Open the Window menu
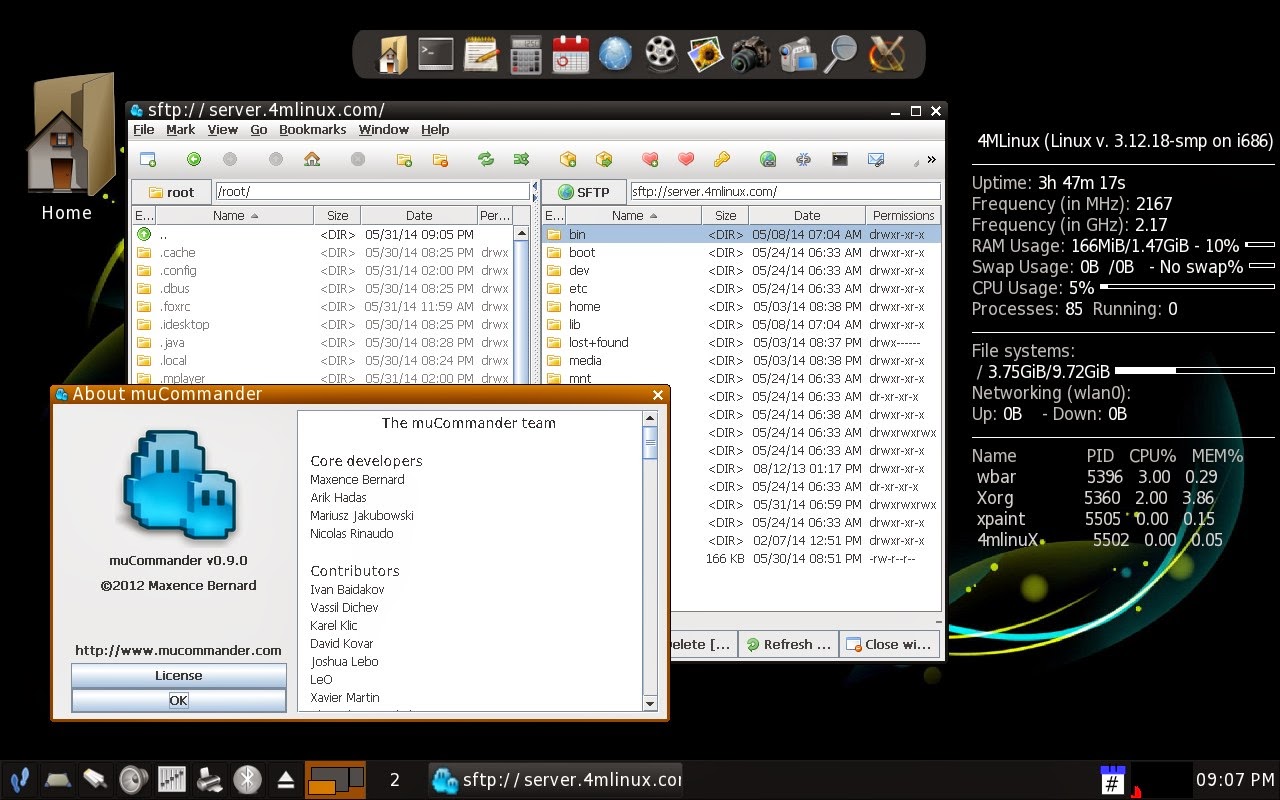This screenshot has width=1280, height=800. (384, 129)
